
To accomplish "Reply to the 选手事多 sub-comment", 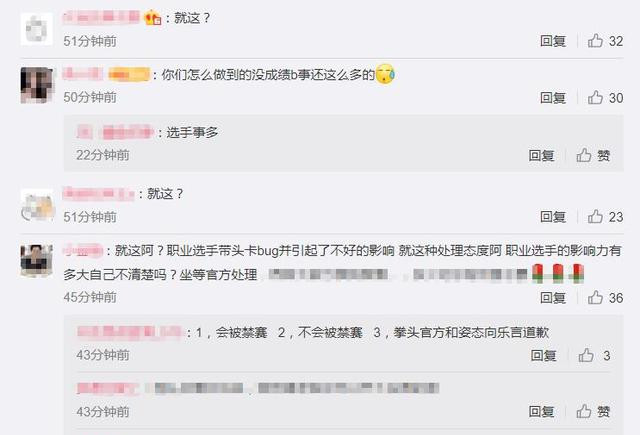I will (x=541, y=155).
